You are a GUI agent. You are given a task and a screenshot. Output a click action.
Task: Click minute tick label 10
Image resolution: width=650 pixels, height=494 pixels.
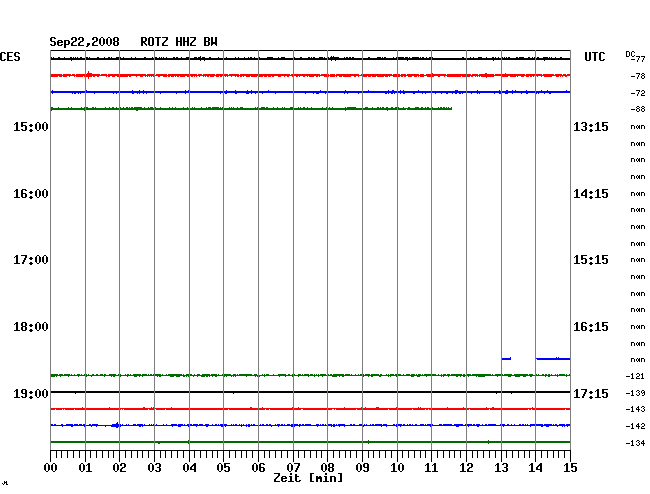tap(397, 468)
